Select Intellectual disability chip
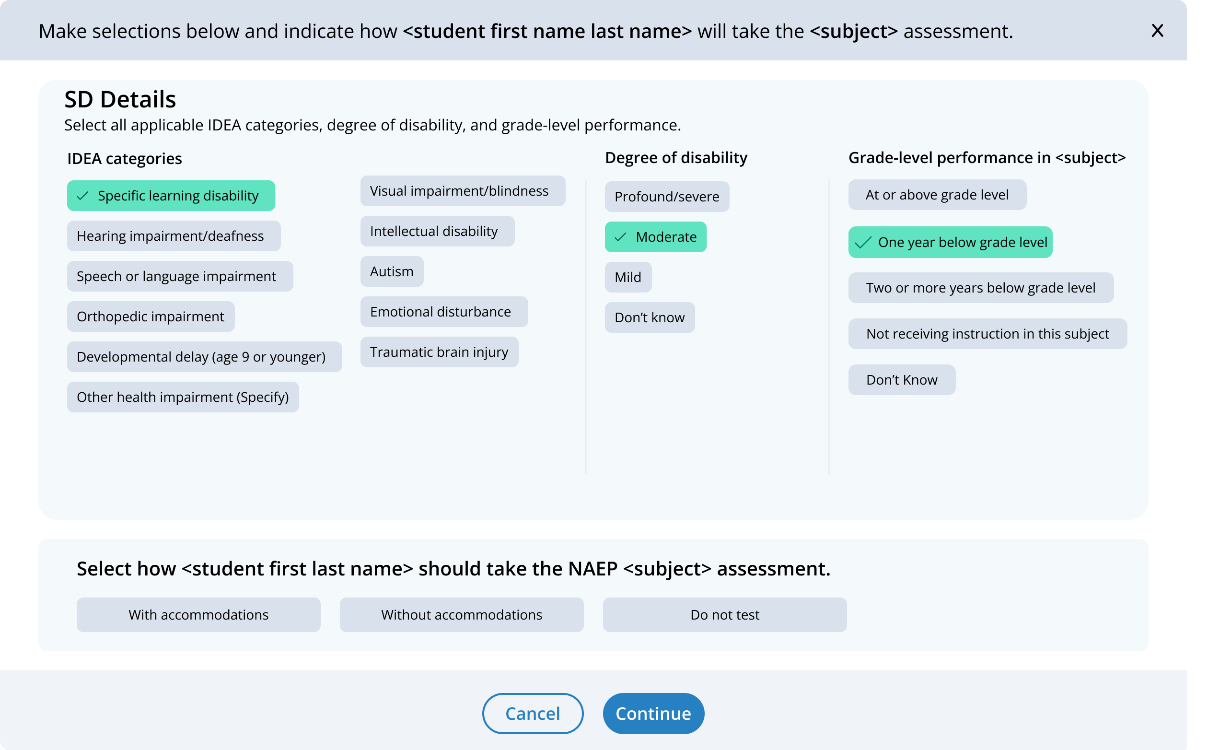This screenshot has width=1208, height=750. coord(437,231)
